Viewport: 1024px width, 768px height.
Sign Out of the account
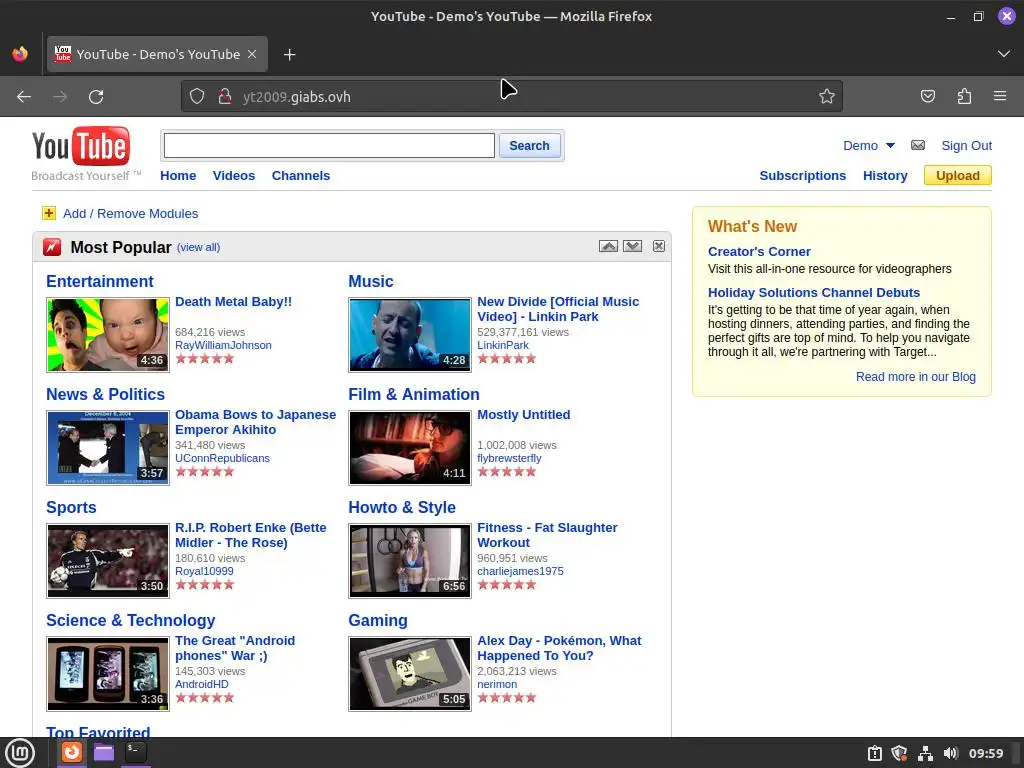[x=967, y=146]
